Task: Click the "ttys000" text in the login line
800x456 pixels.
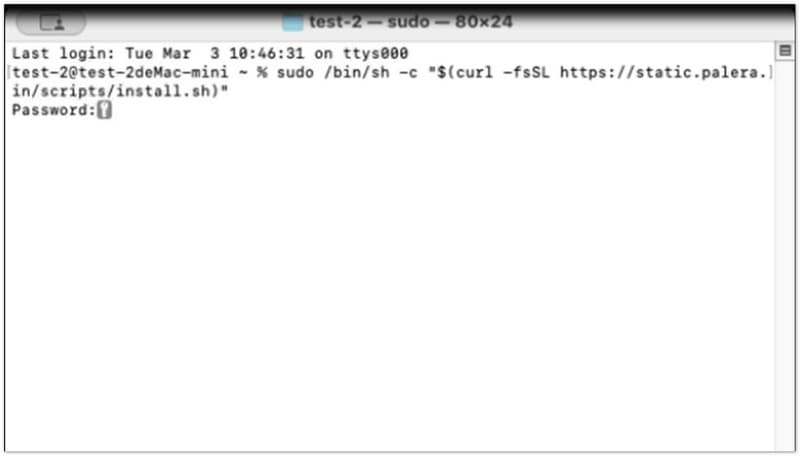Action: tap(375, 53)
